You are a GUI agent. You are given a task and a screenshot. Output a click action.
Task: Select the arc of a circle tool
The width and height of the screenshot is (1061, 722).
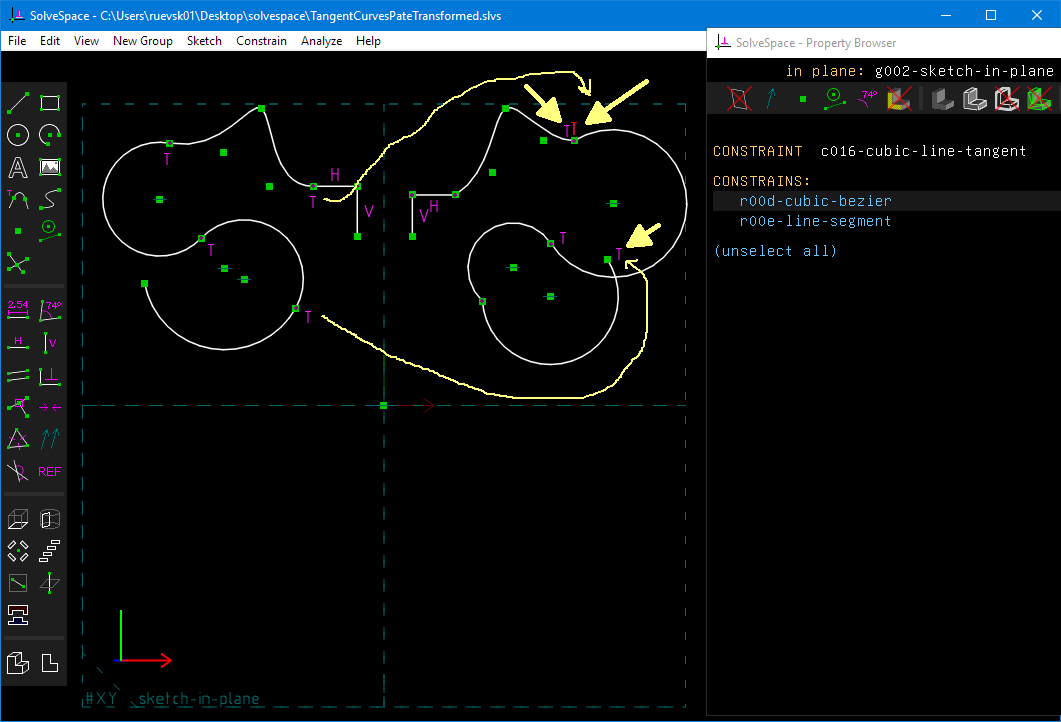click(49, 135)
